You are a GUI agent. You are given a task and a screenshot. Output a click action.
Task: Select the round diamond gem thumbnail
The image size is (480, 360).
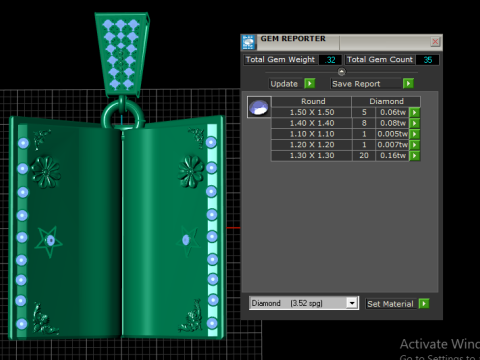pos(259,107)
